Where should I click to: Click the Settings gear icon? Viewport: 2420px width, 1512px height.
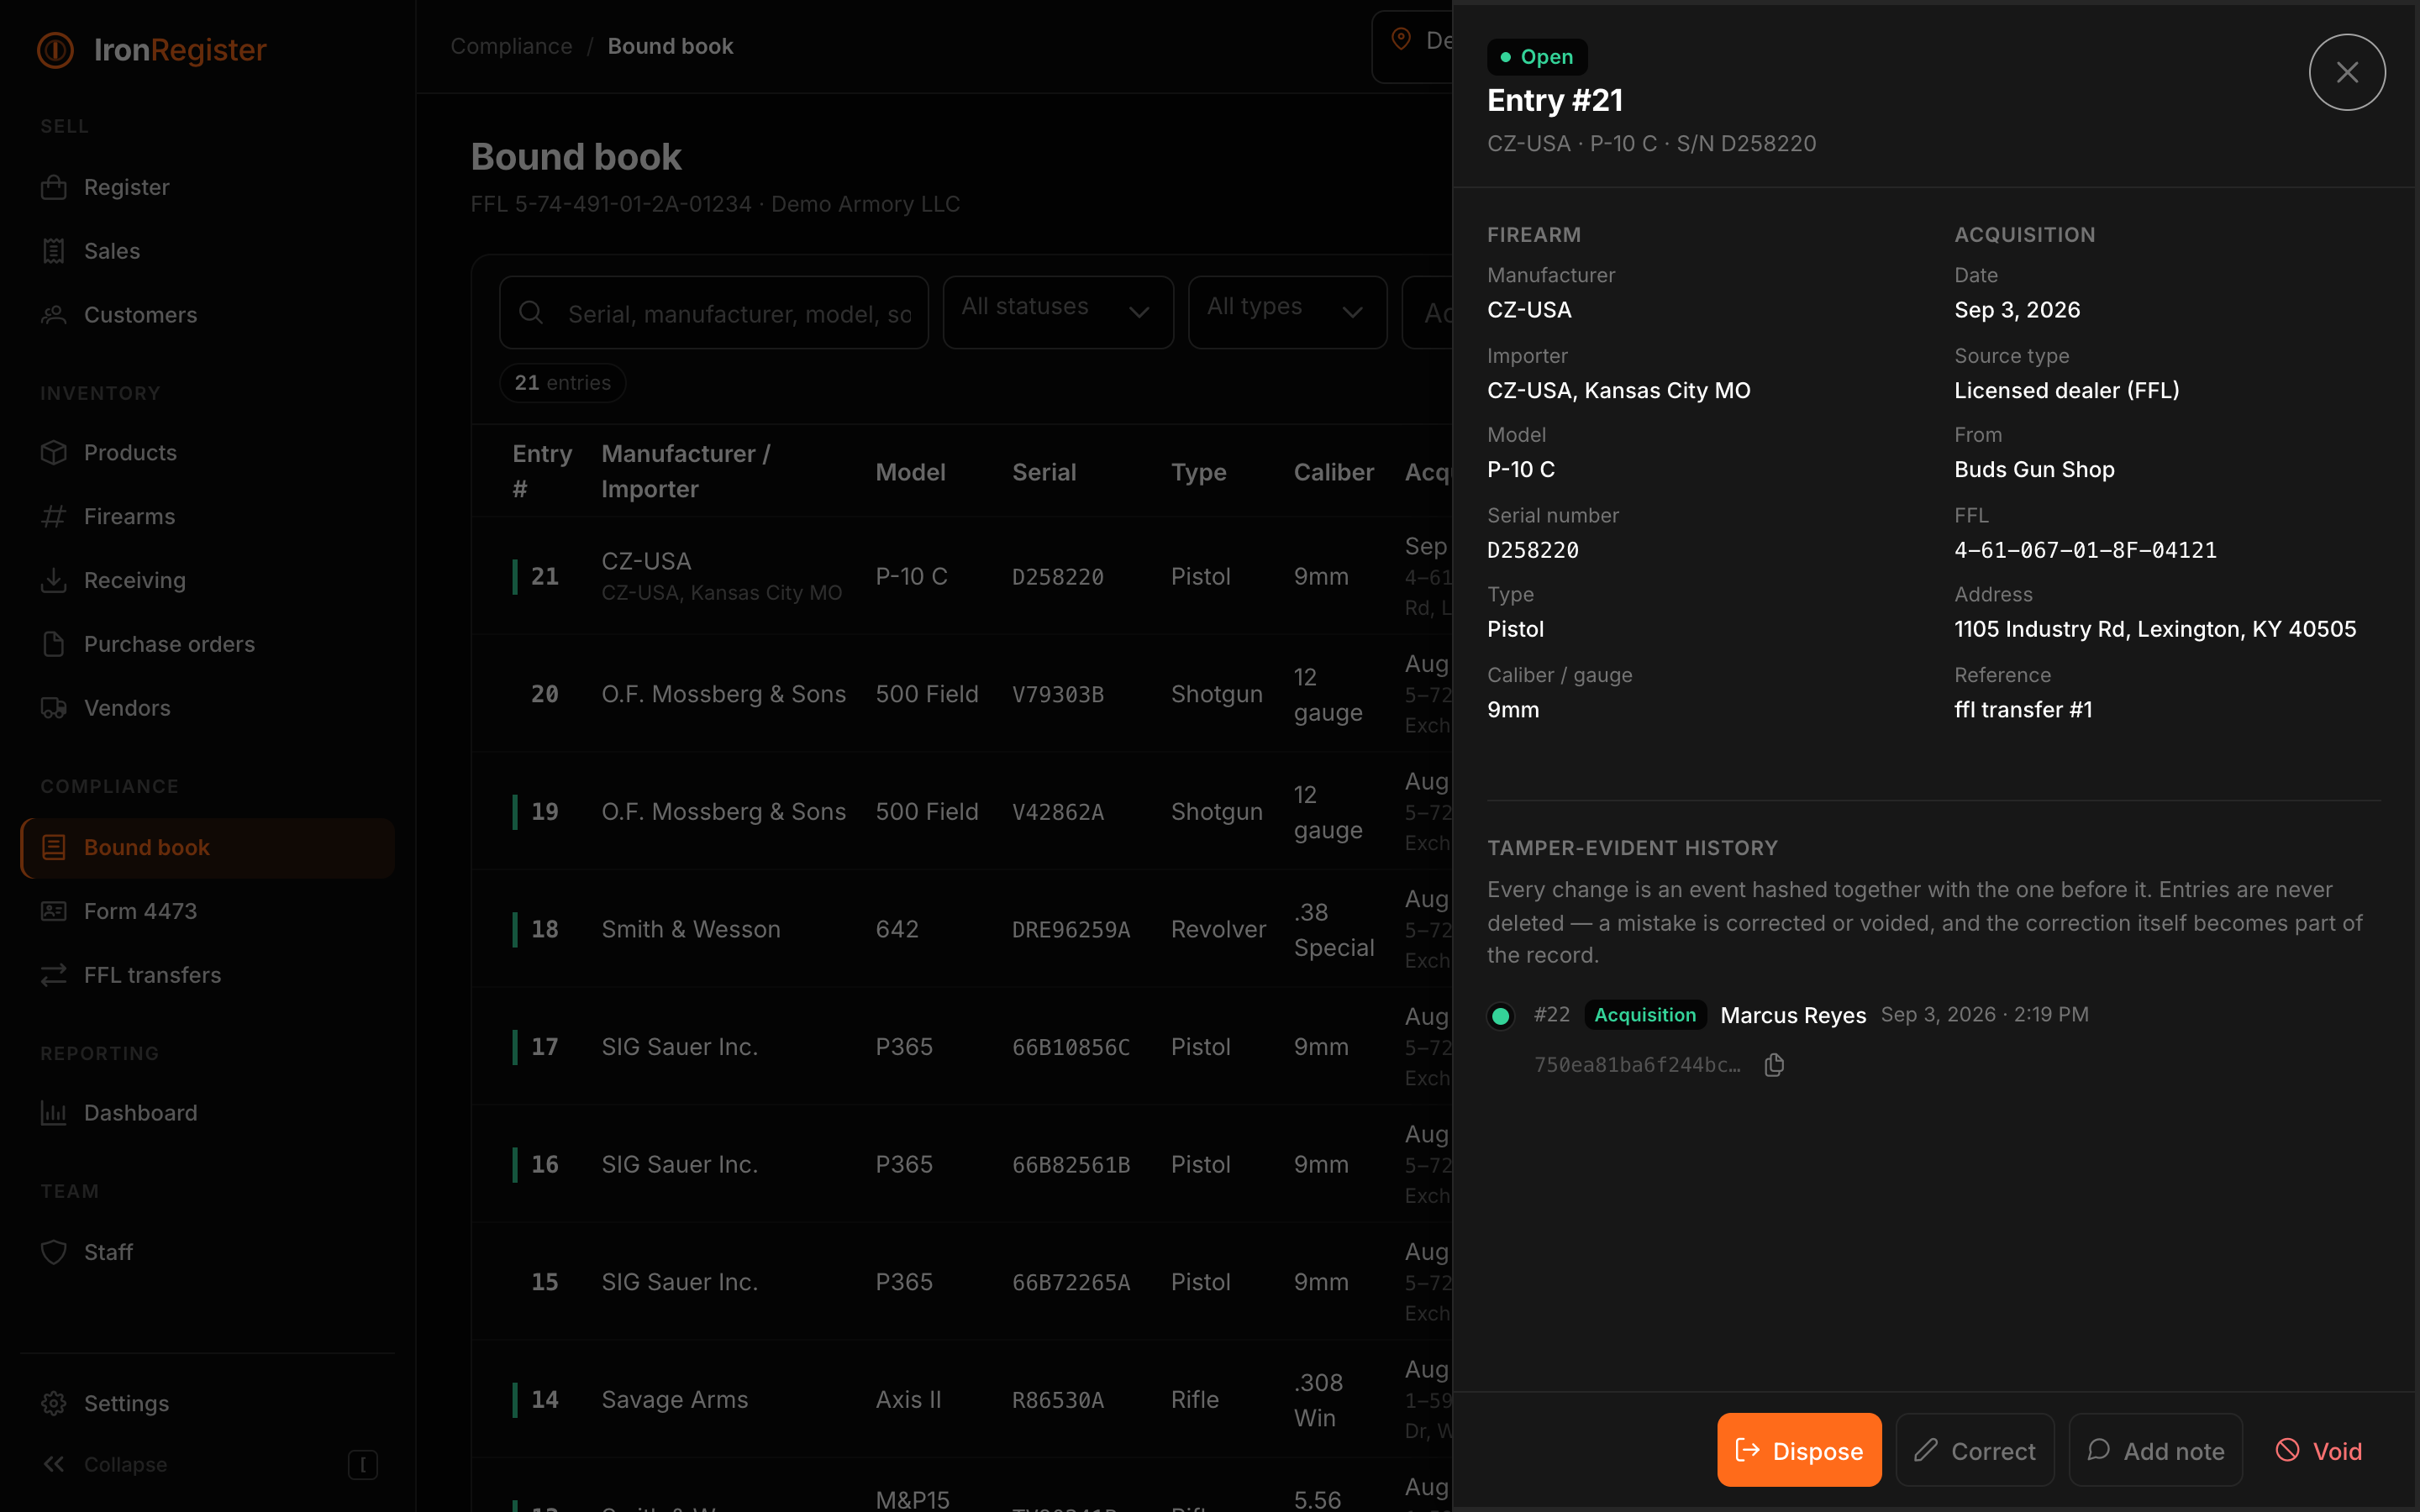[54, 1403]
